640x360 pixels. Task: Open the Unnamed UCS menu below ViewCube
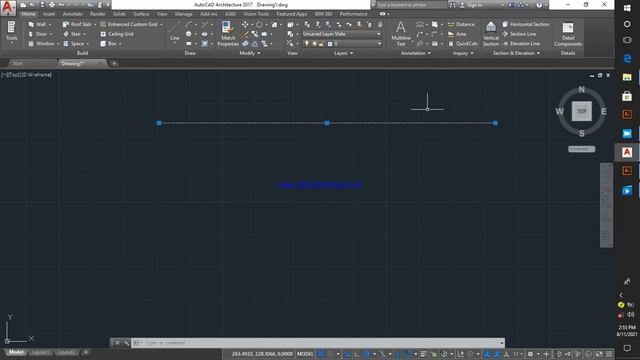click(x=582, y=149)
